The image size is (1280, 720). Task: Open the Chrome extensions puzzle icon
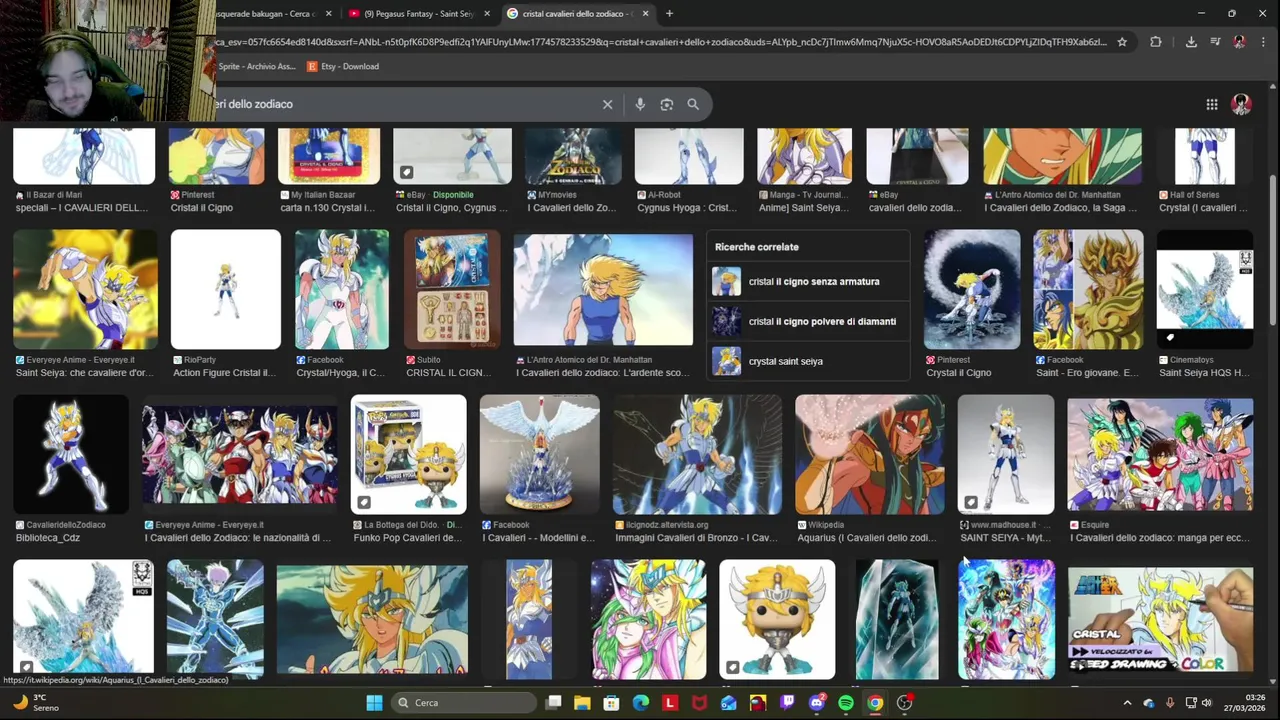[x=1156, y=42]
